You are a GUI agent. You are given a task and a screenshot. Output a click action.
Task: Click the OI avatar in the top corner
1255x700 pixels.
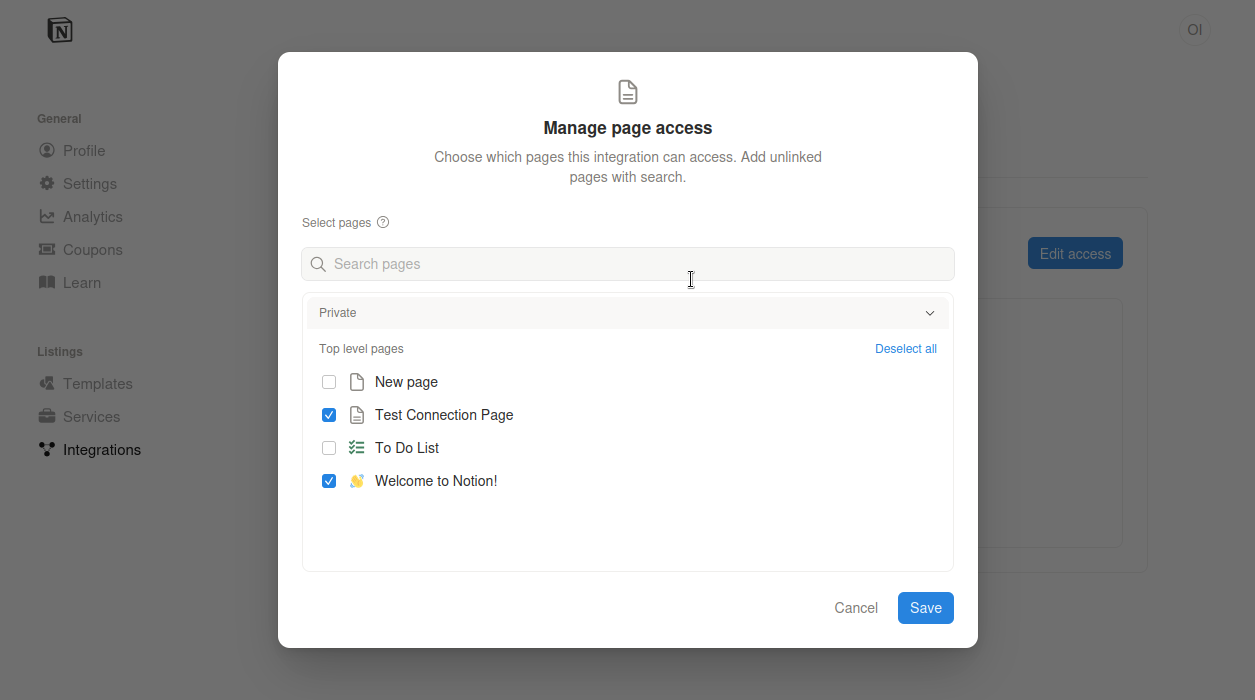click(x=1194, y=29)
